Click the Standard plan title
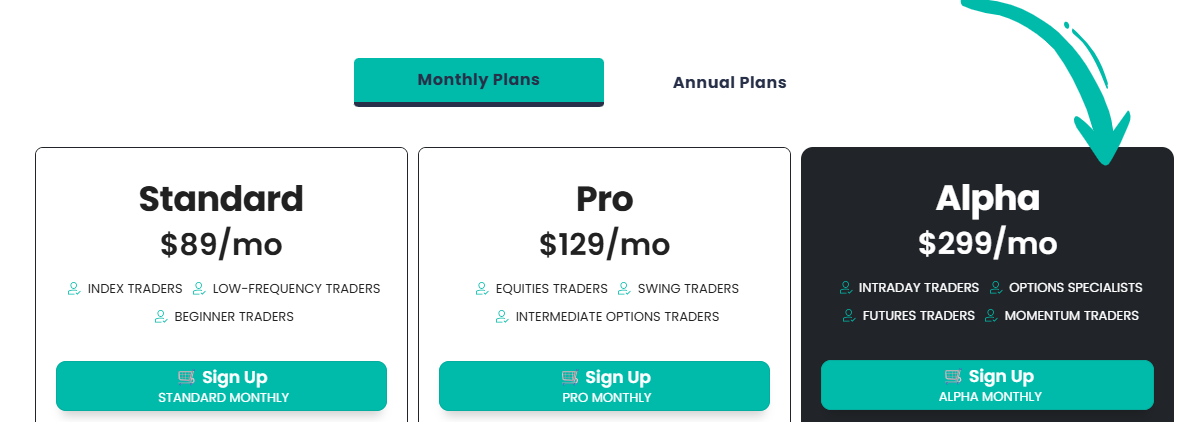1186x422 pixels. point(221,199)
